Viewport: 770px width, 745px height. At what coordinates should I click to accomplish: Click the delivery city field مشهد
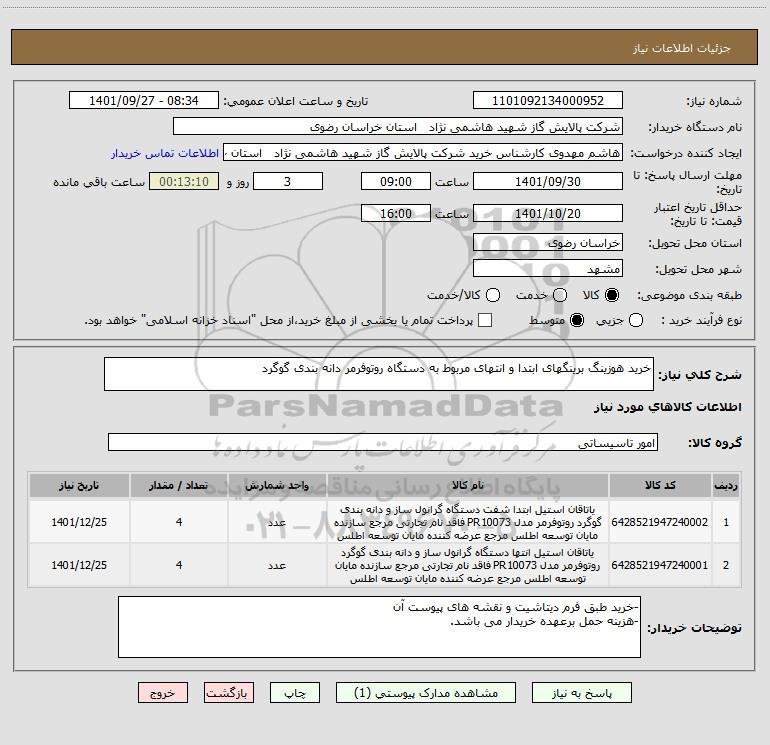pyautogui.click(x=548, y=269)
